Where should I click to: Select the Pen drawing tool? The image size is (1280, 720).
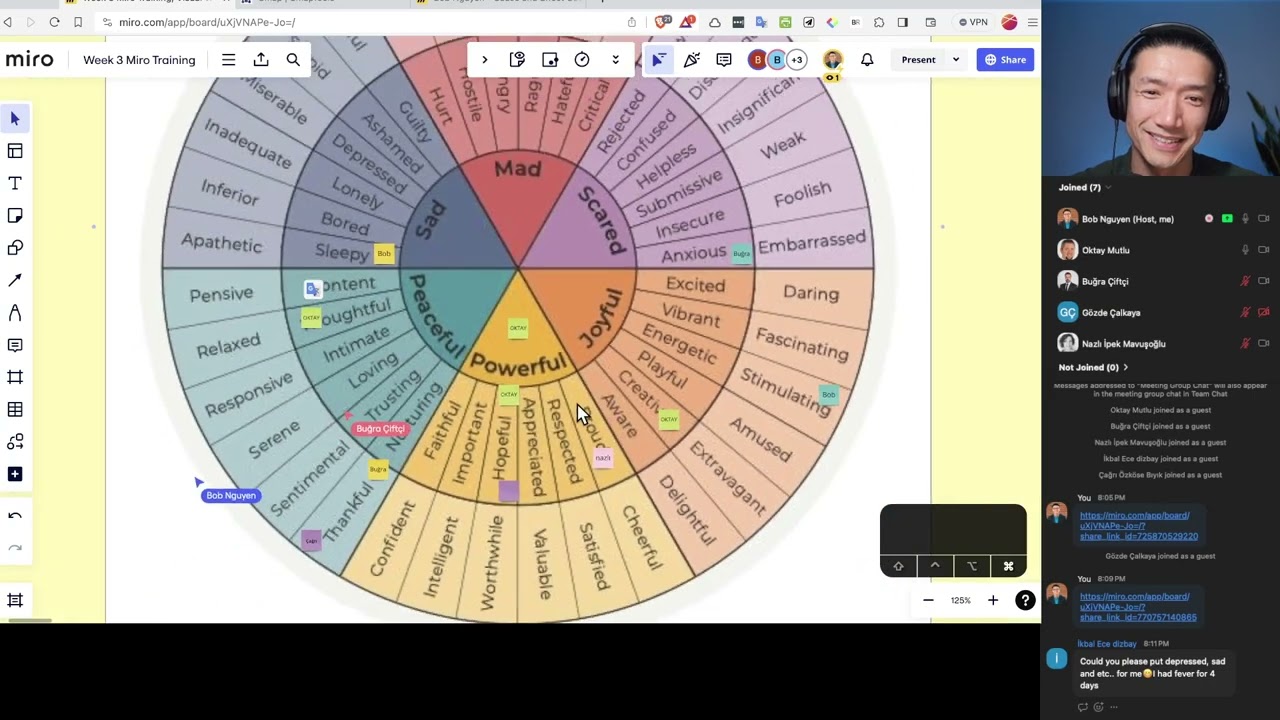point(15,313)
